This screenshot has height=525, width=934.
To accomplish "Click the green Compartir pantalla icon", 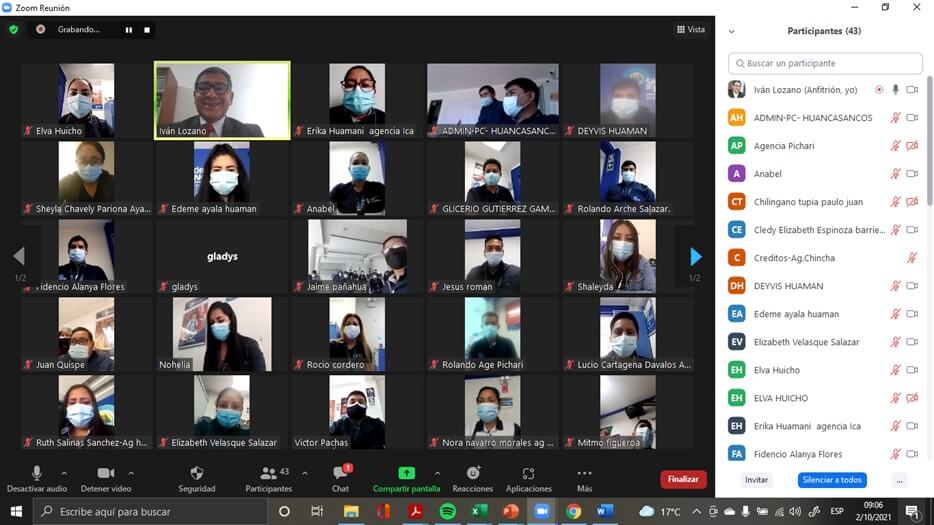I will point(406,473).
